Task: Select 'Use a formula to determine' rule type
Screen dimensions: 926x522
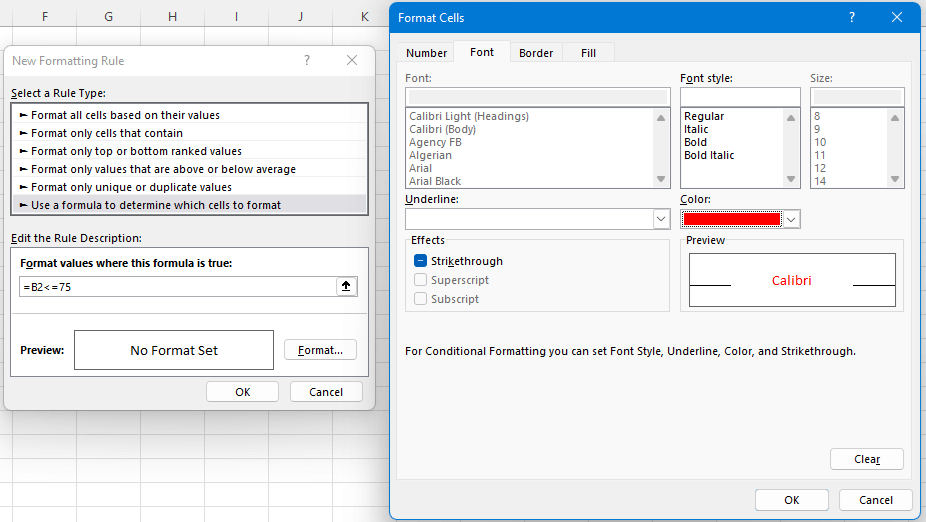Action: [156, 205]
